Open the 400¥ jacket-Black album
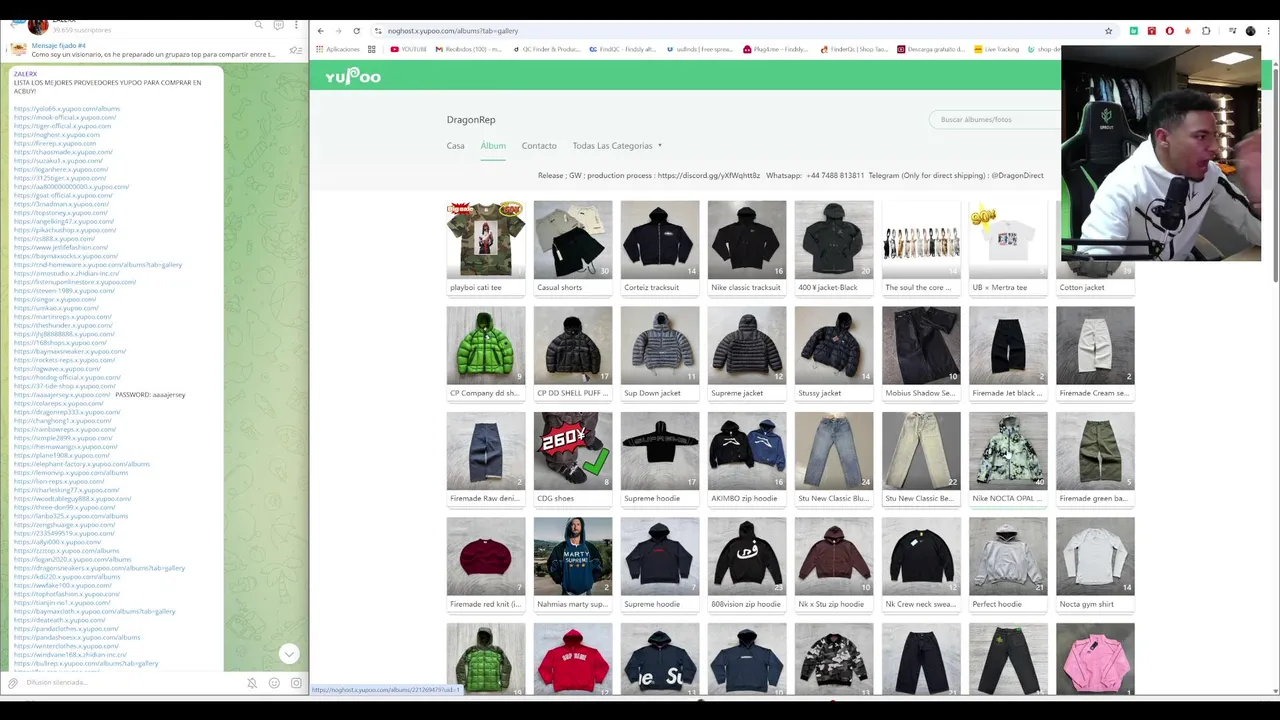The image size is (1280, 720). pyautogui.click(x=834, y=247)
